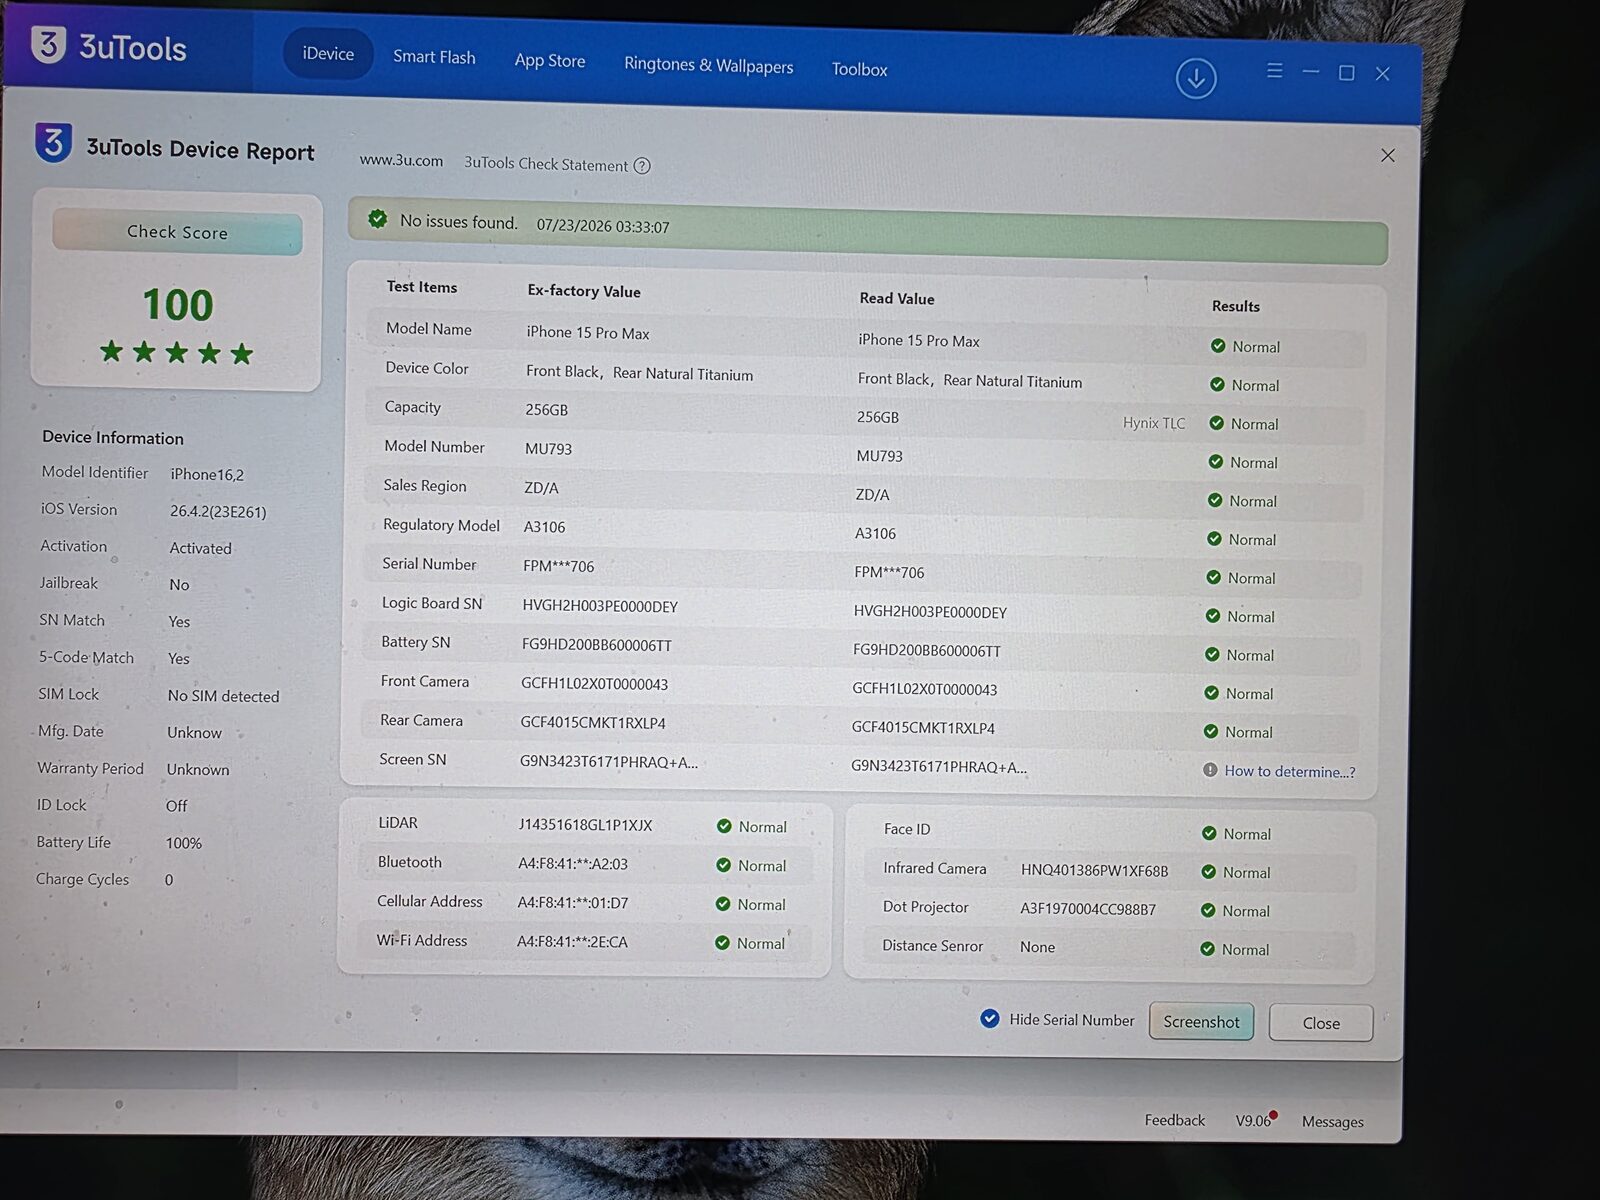Click Device Color row's Normal check icon
The image size is (1600, 1200).
tap(1217, 385)
